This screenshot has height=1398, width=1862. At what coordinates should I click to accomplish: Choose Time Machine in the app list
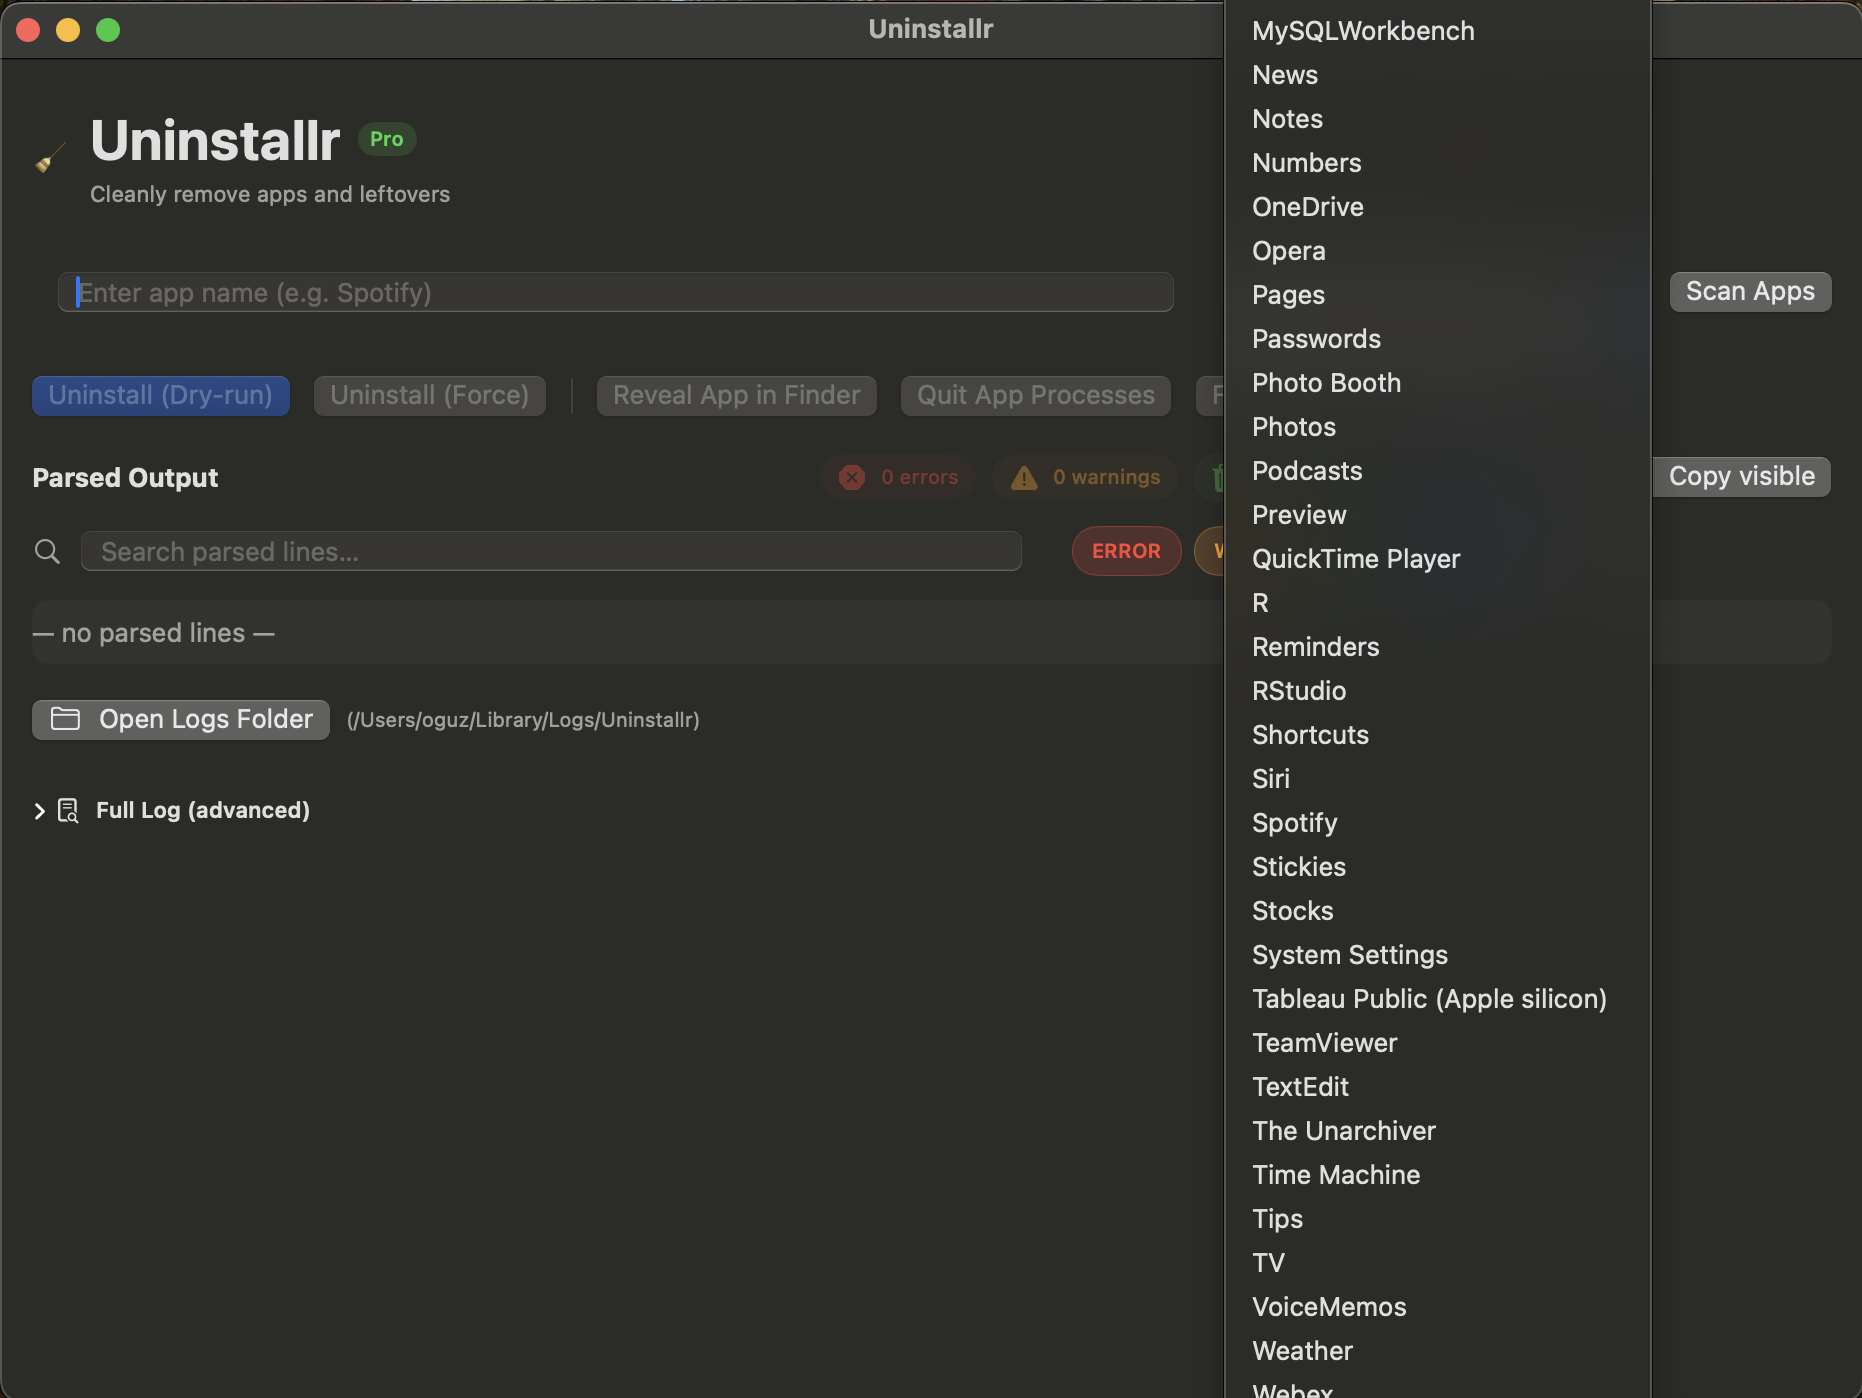tap(1335, 1174)
